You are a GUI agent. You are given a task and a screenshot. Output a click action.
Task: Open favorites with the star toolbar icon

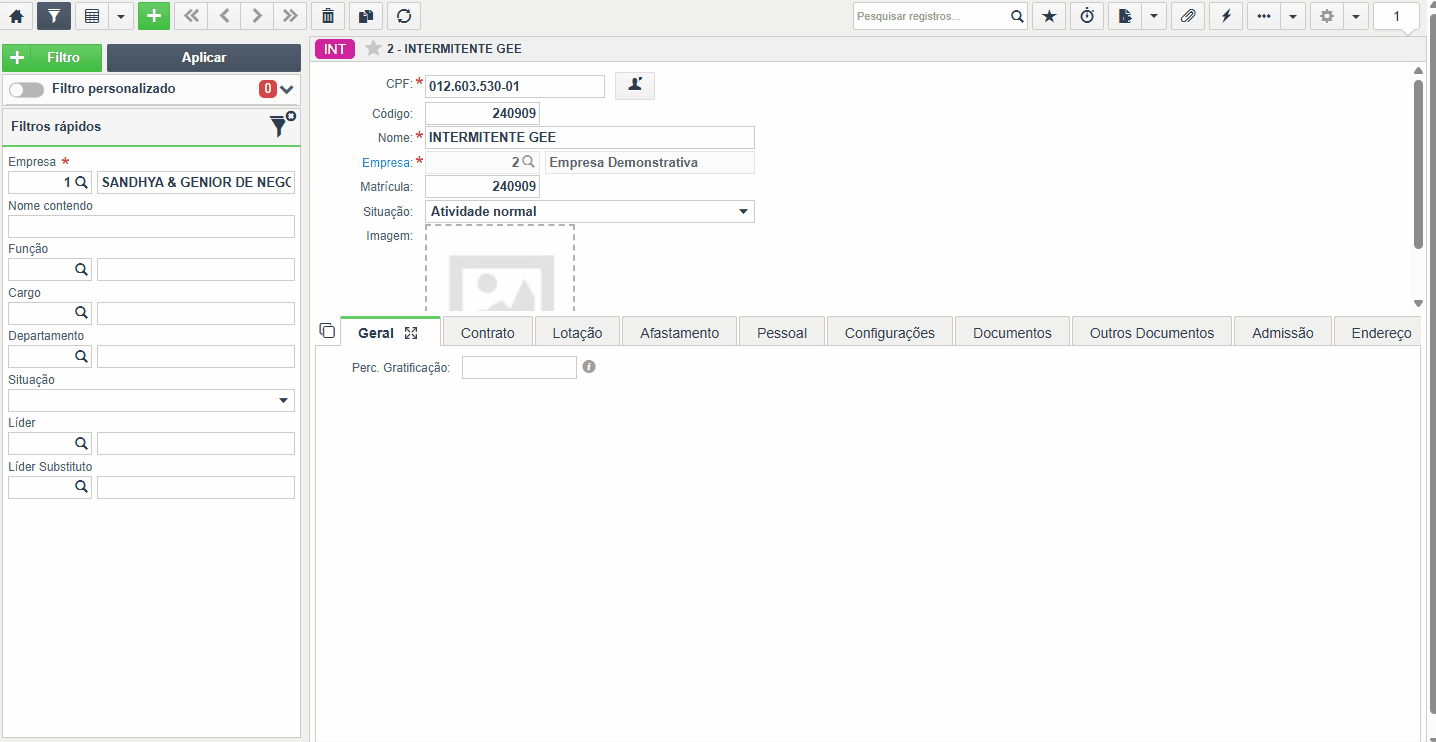1049,16
